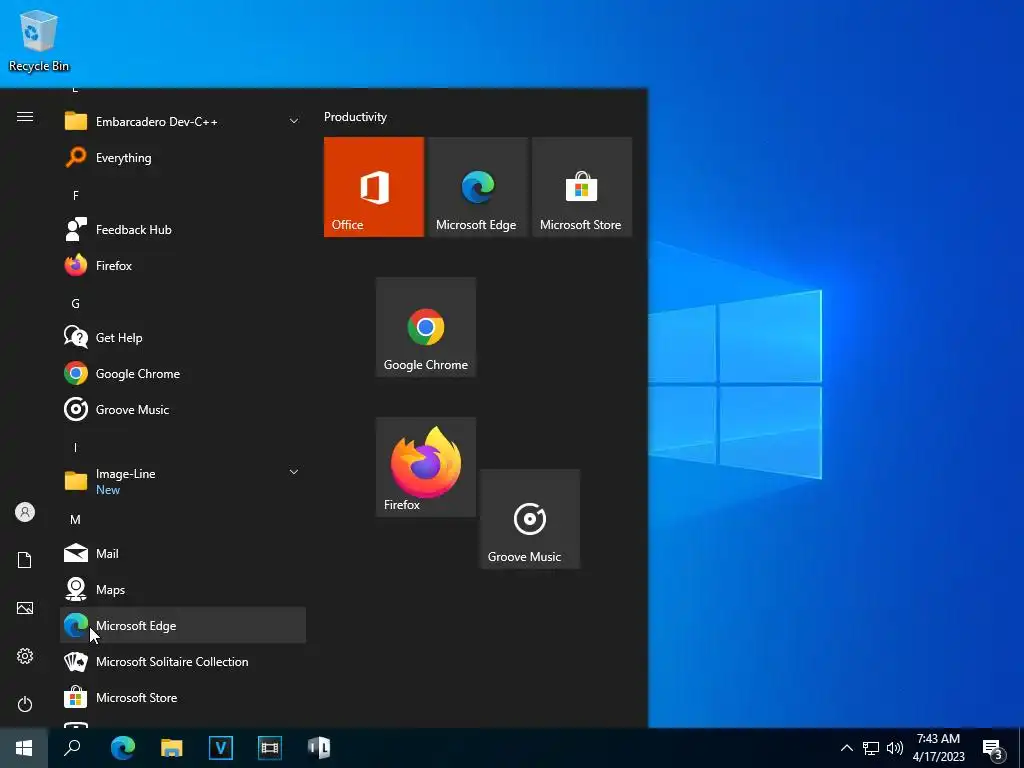
Task: Click the Power button in Start sidebar
Action: coord(25,704)
